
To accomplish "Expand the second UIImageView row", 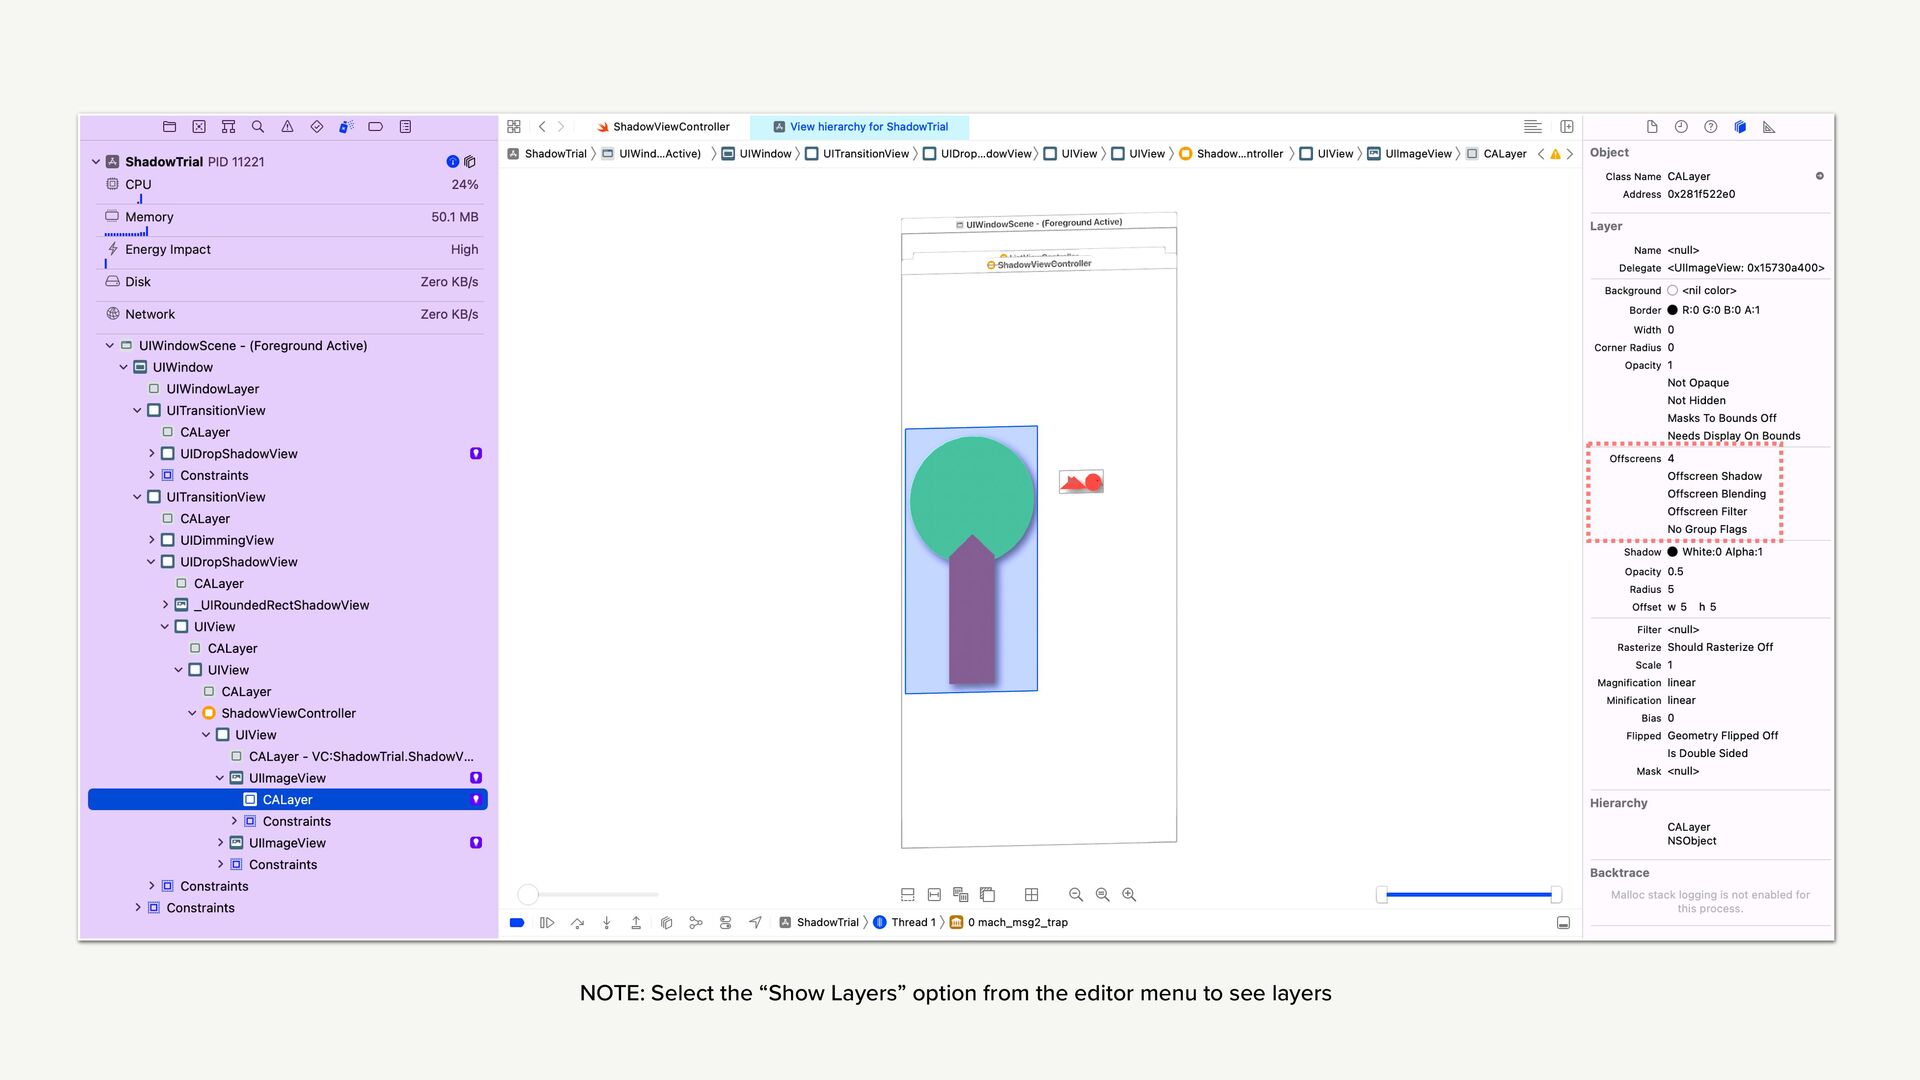I will coord(221,843).
